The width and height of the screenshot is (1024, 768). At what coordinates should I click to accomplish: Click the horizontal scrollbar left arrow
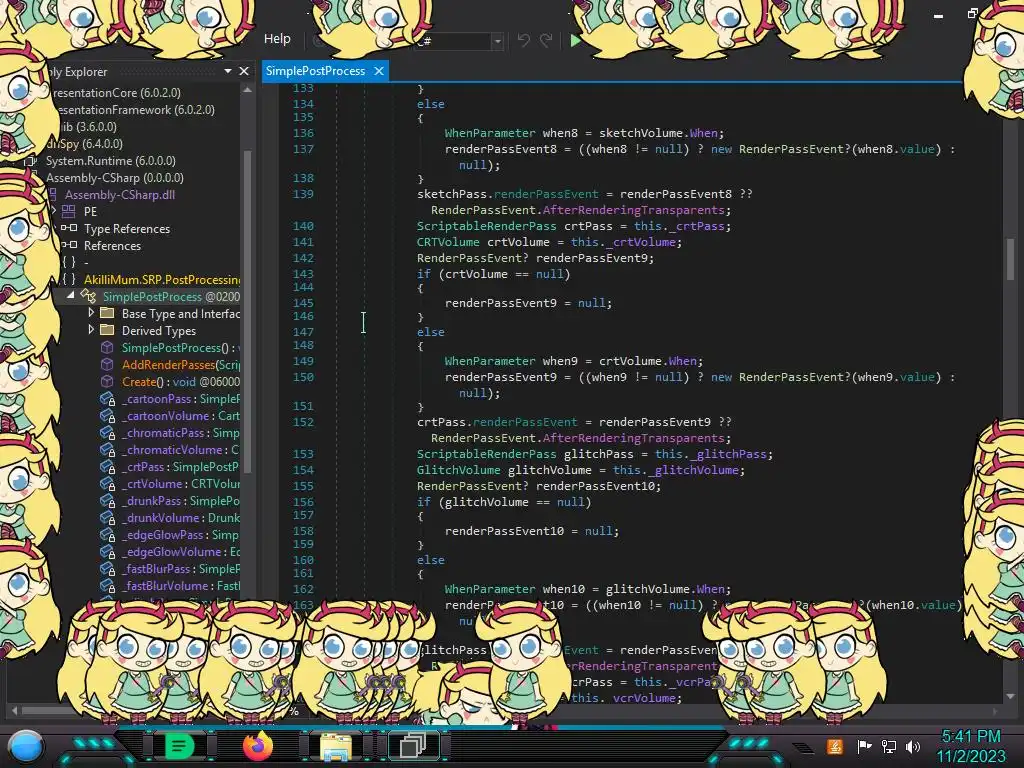pyautogui.click(x=14, y=711)
